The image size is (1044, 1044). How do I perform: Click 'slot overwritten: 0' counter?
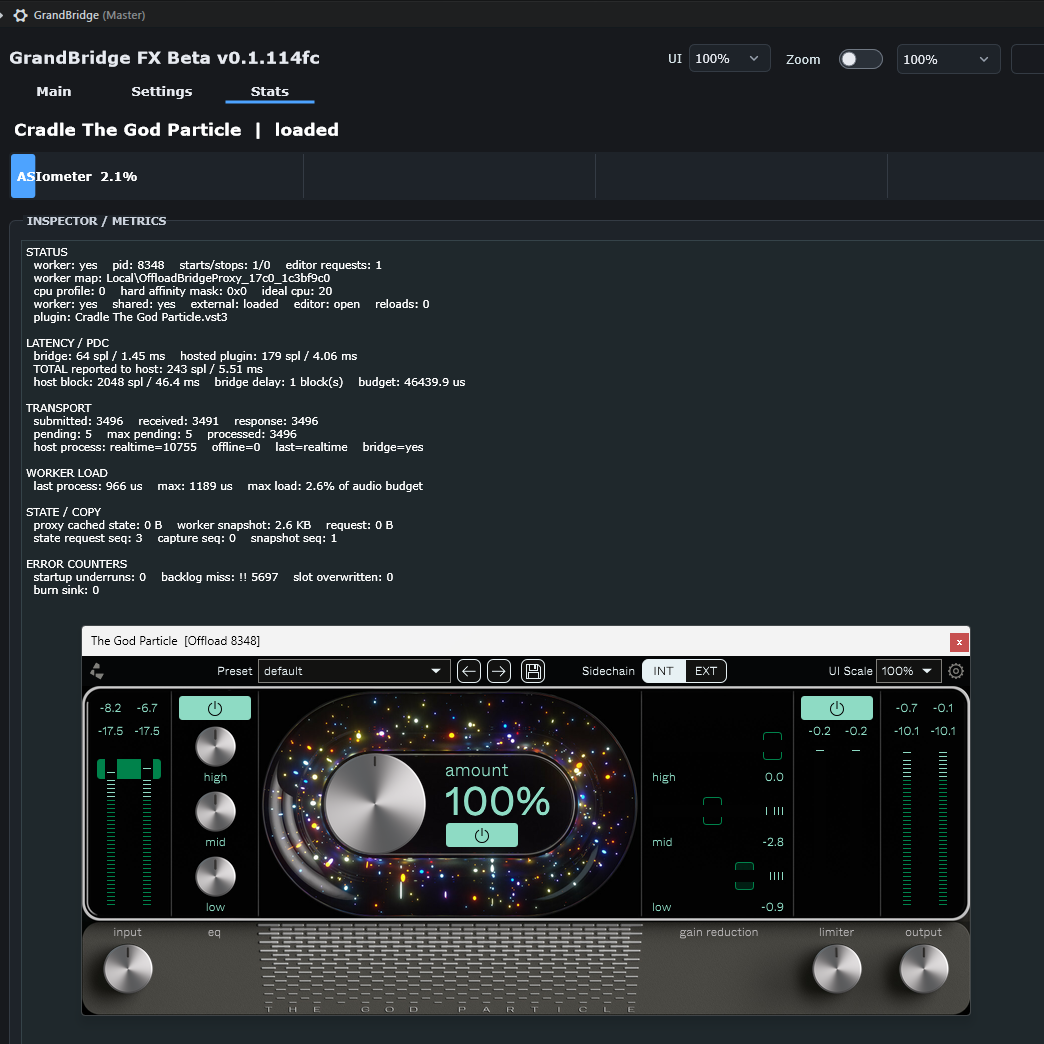pyautogui.click(x=343, y=577)
